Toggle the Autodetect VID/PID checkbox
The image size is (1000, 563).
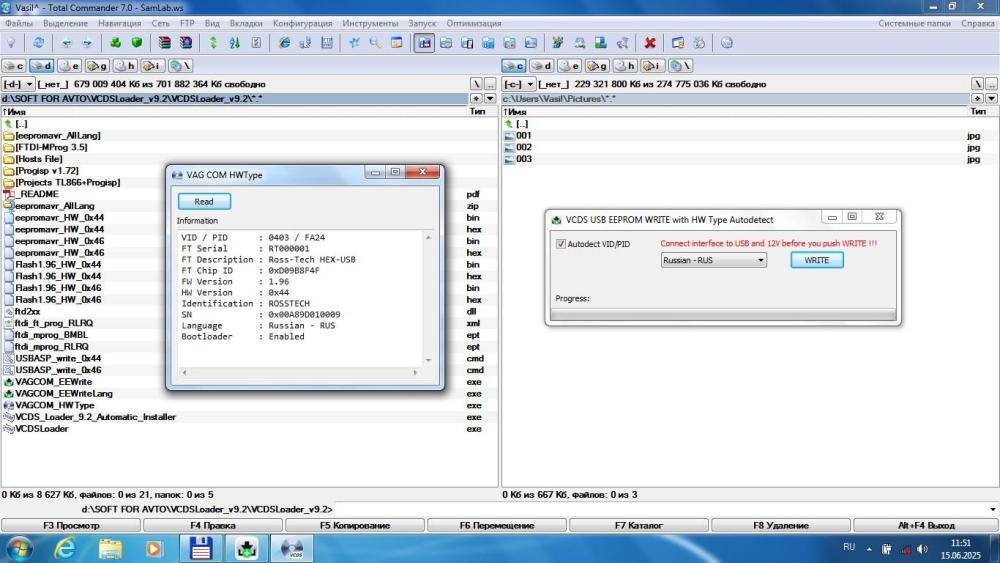(561, 244)
